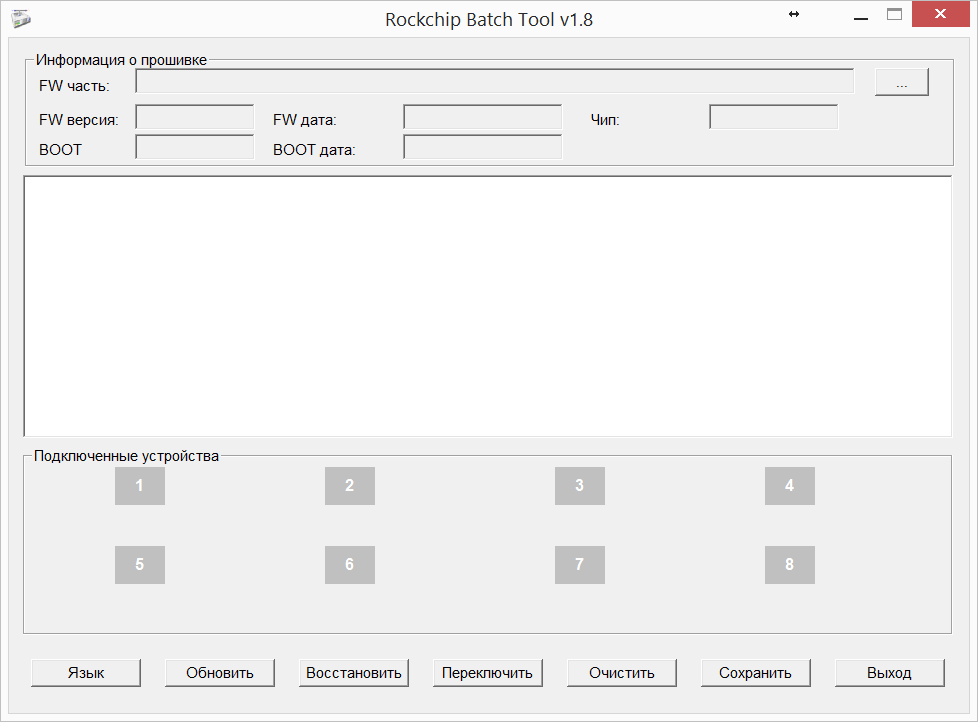
Task: Click device slot 2 indicator
Action: tap(349, 486)
